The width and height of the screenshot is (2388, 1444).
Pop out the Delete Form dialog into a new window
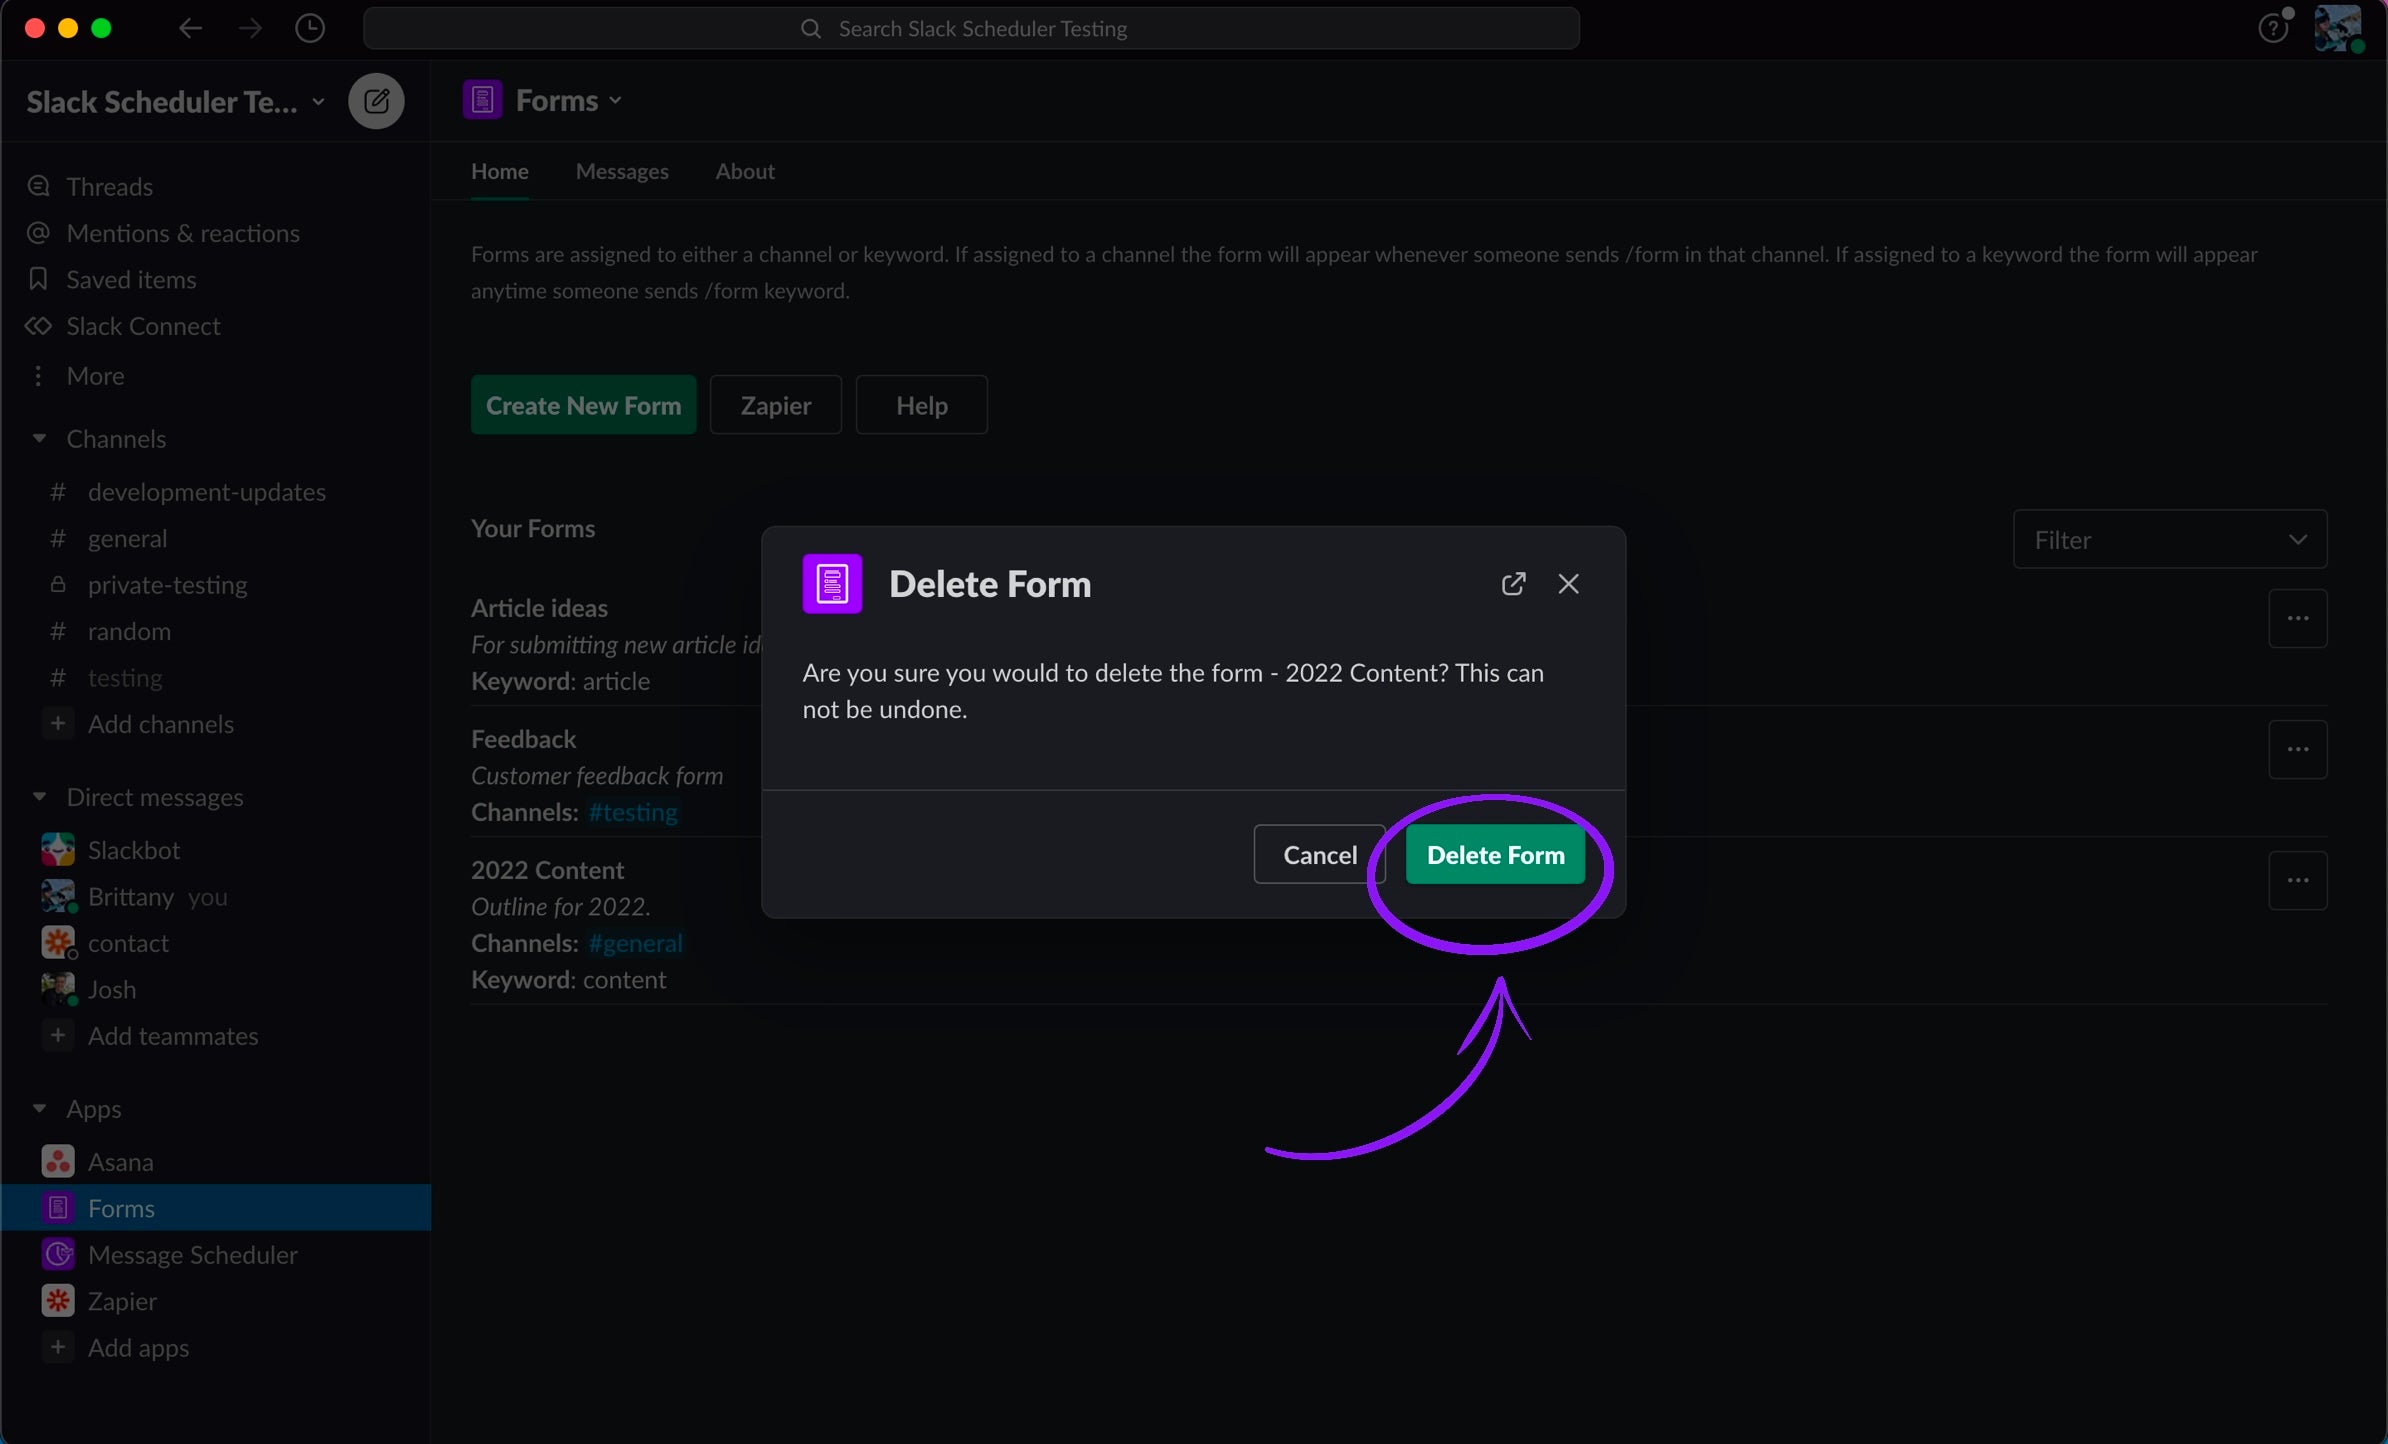[x=1513, y=584]
